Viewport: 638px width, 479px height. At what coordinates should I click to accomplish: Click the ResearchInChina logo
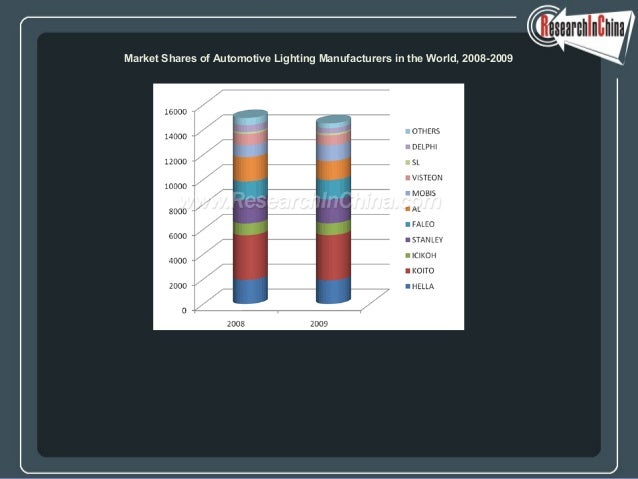pyautogui.click(x=581, y=33)
